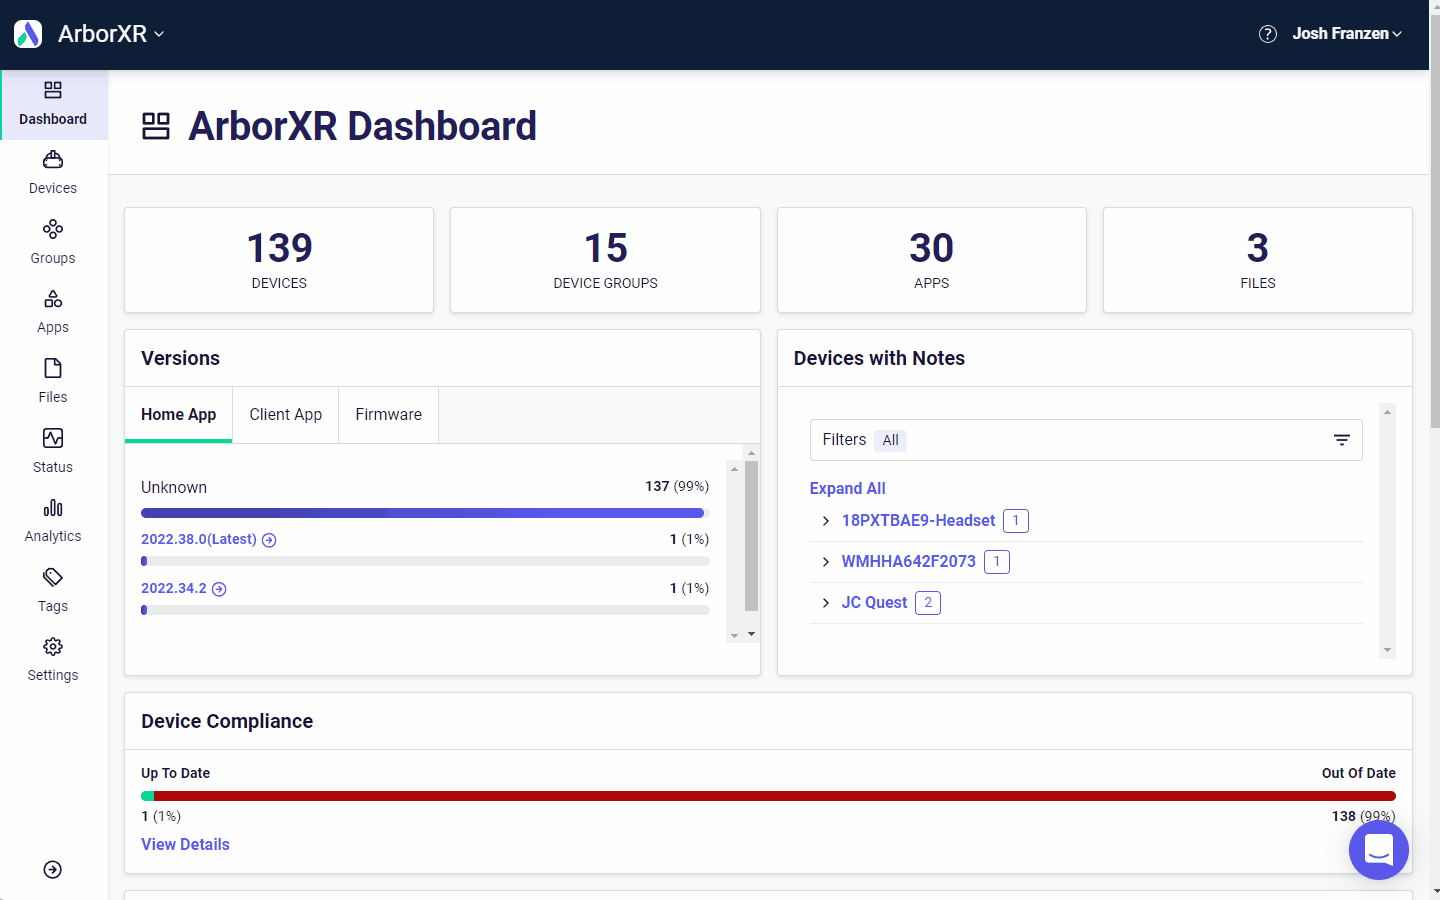View Analytics from the sidebar

point(53,522)
